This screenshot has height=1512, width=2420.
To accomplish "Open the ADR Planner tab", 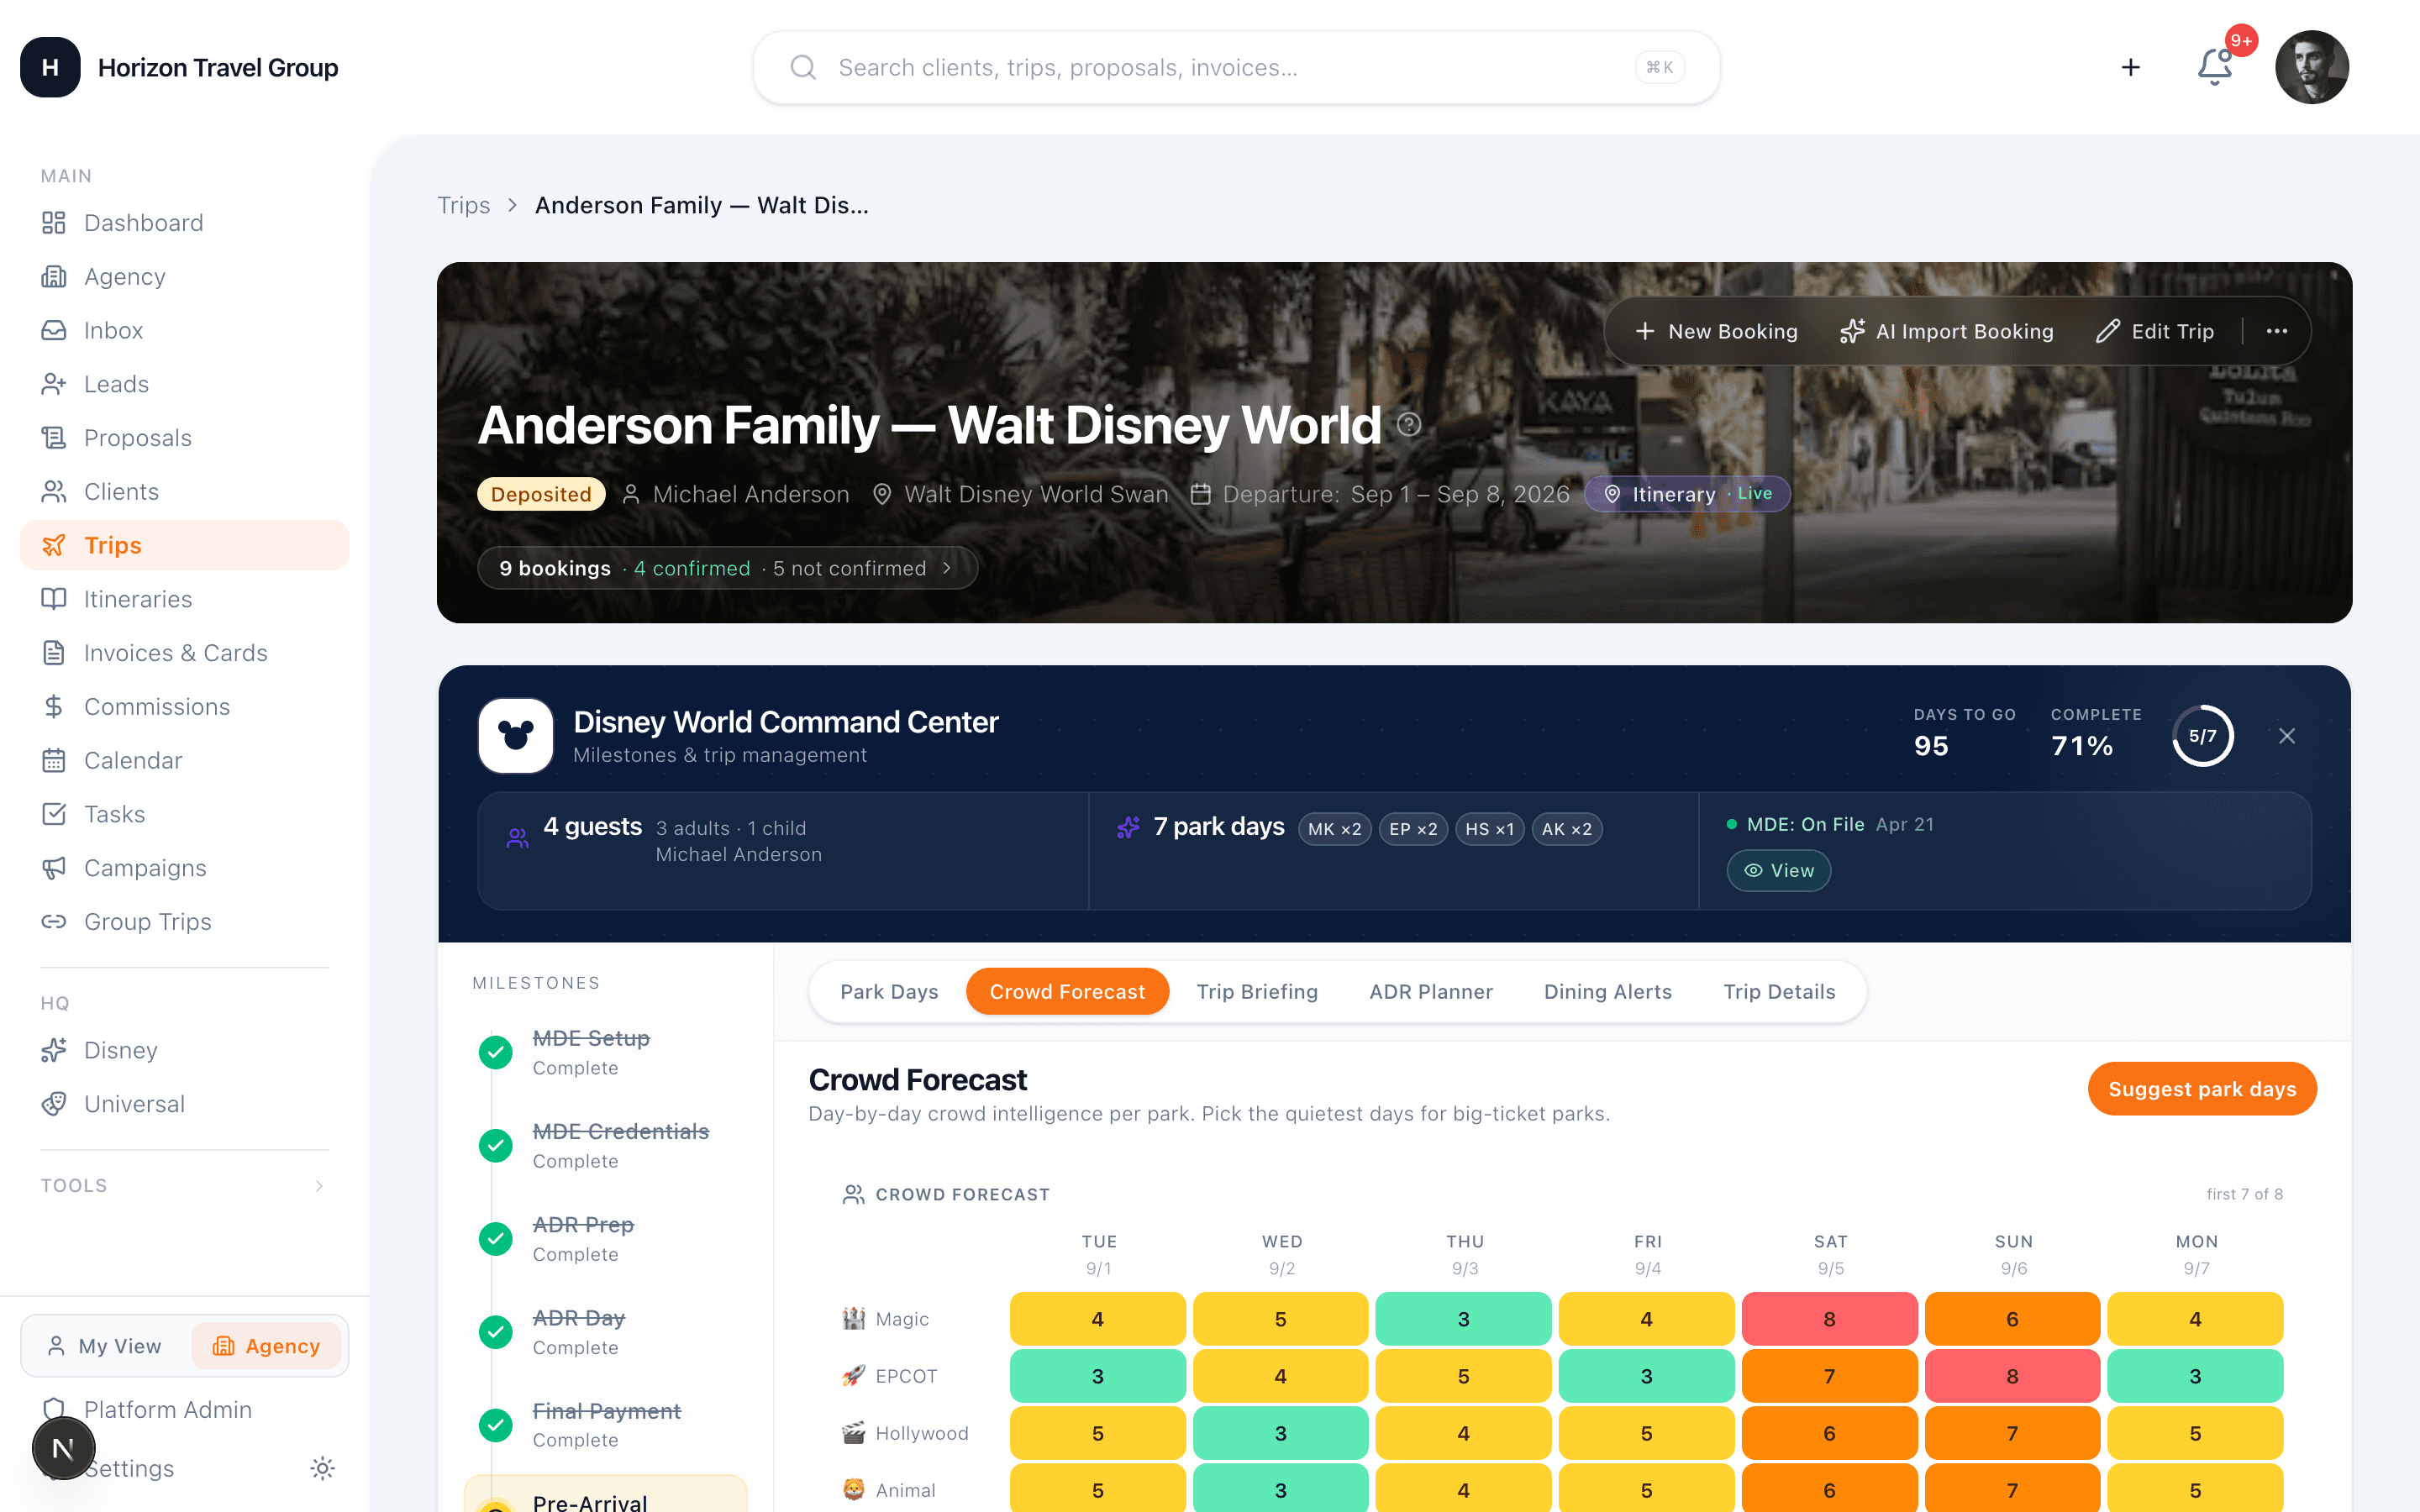I will 1431,991.
